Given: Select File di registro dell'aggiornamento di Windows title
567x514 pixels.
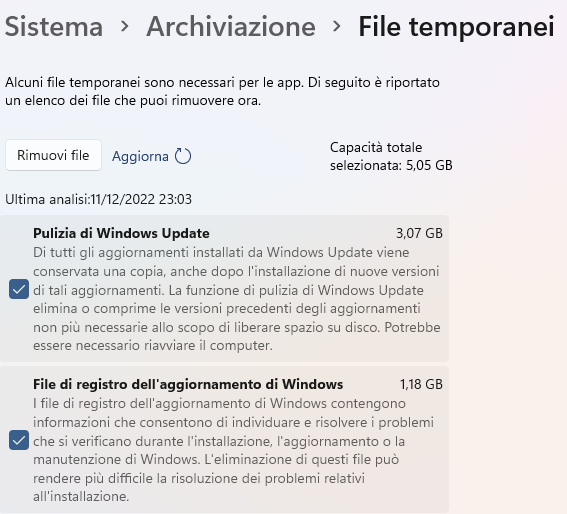Looking at the screenshot, I should (x=188, y=384).
